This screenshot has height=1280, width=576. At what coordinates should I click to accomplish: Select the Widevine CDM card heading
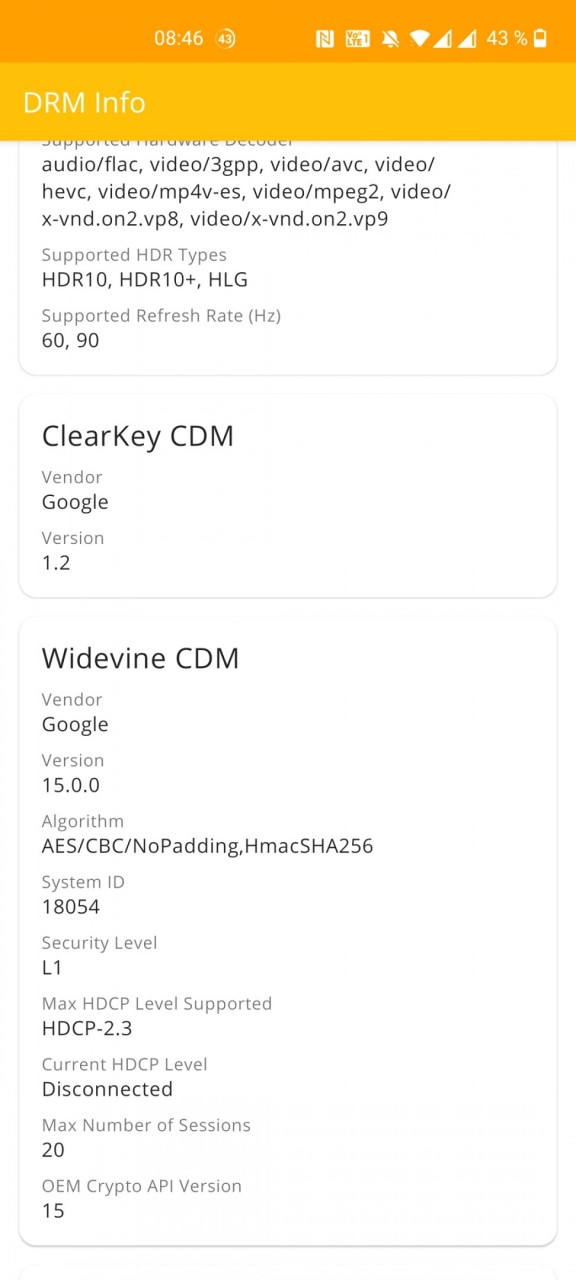pos(141,658)
